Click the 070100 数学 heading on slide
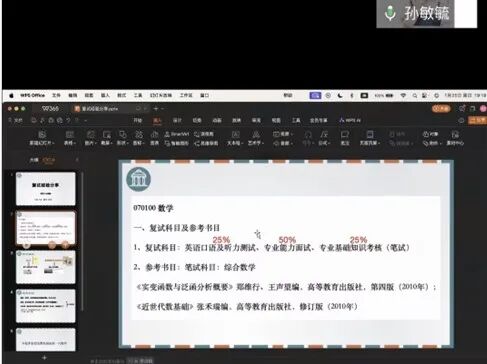487x364 pixels. [x=153, y=208]
